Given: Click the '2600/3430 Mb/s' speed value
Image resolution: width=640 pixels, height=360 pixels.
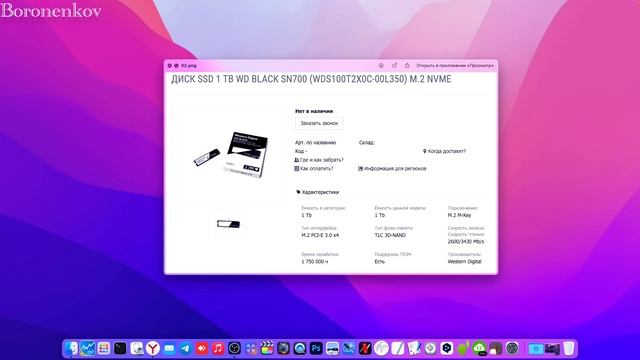Looking at the screenshot, I should coord(466,242).
